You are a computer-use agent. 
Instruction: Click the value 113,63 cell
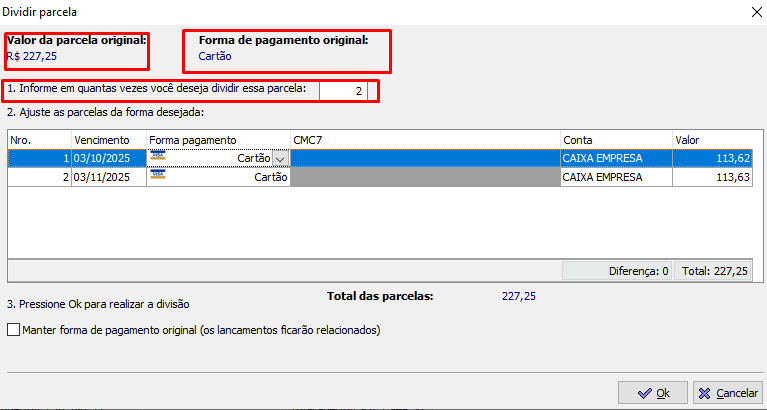pyautogui.click(x=712, y=177)
